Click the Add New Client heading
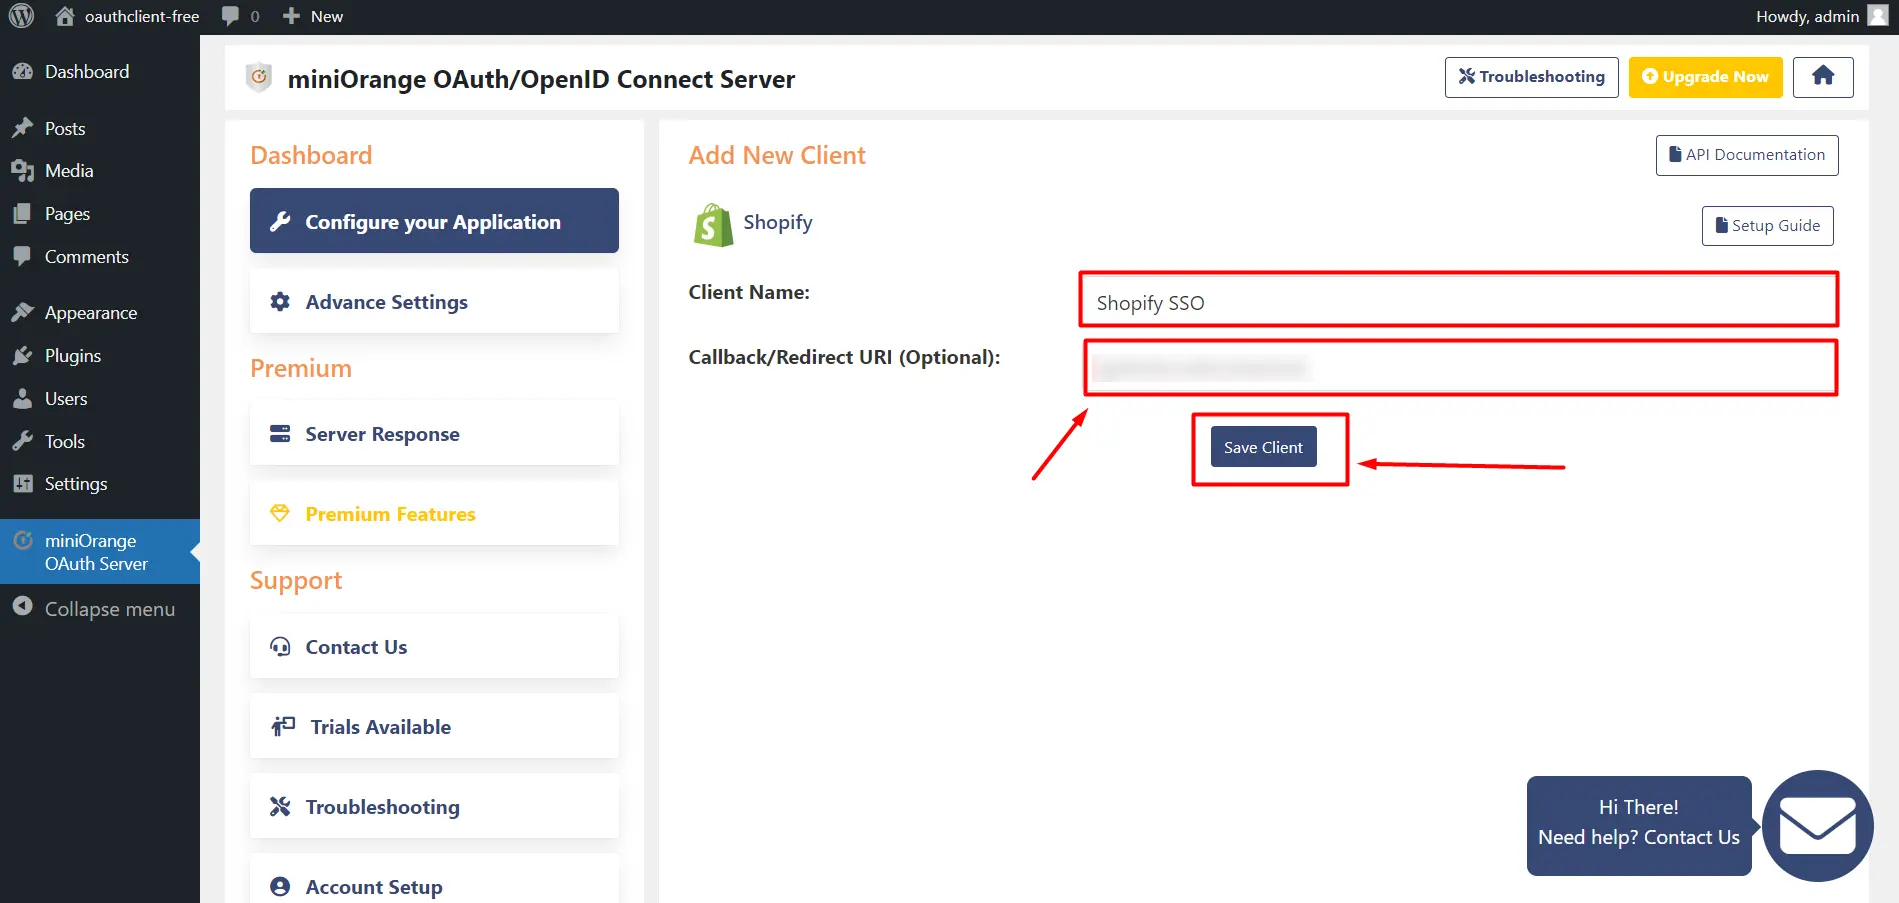The image size is (1899, 903). pos(777,155)
